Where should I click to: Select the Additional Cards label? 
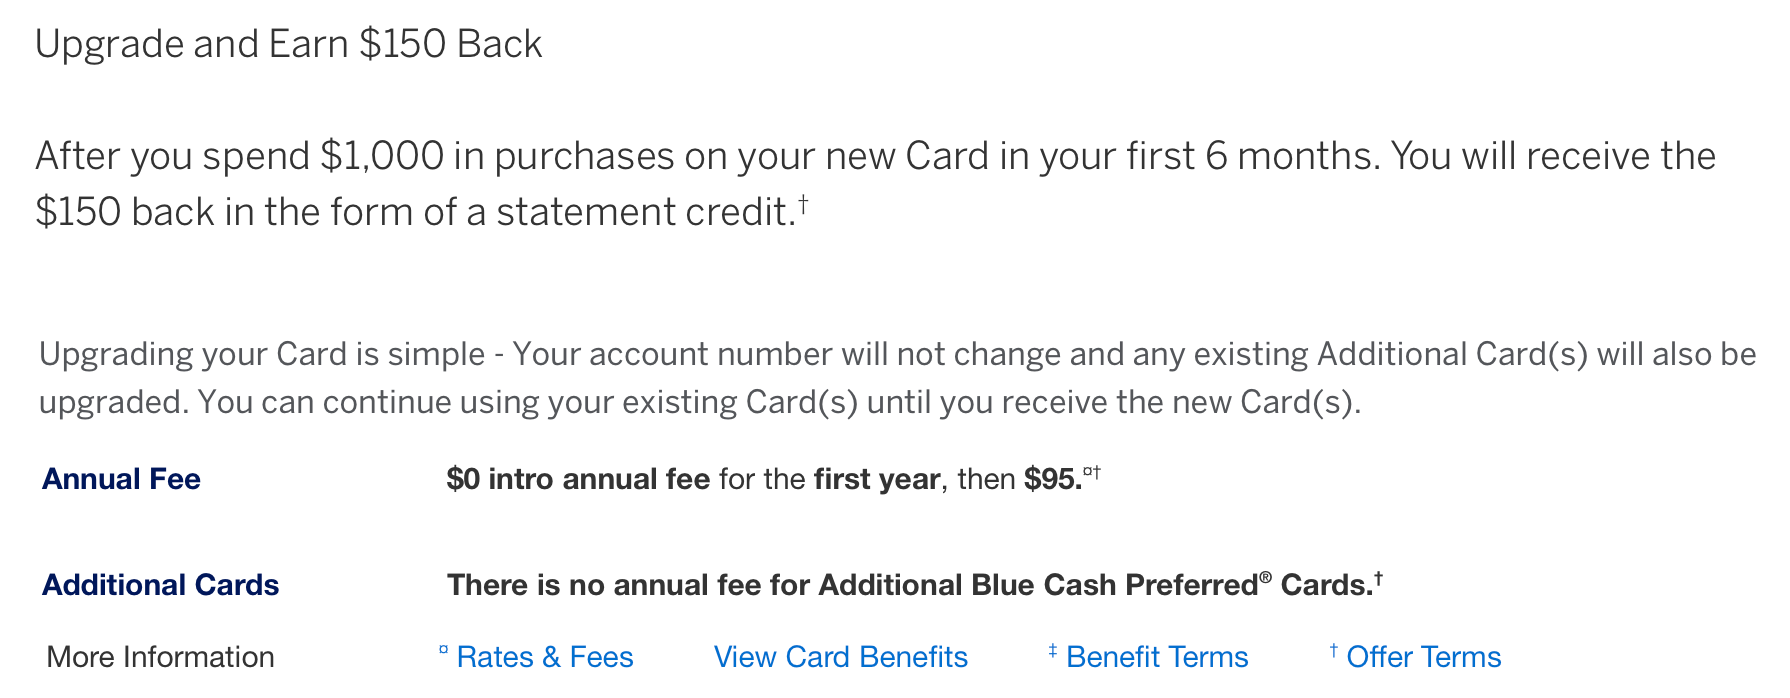(160, 585)
